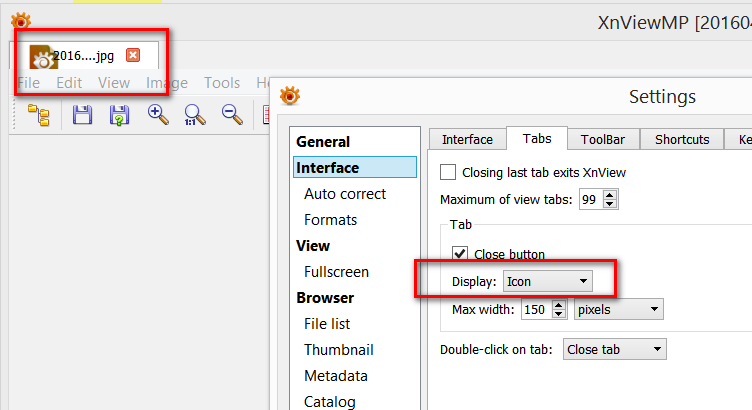Switch to the ToolBar settings tab
Screen dimensions: 752x410
click(x=603, y=140)
